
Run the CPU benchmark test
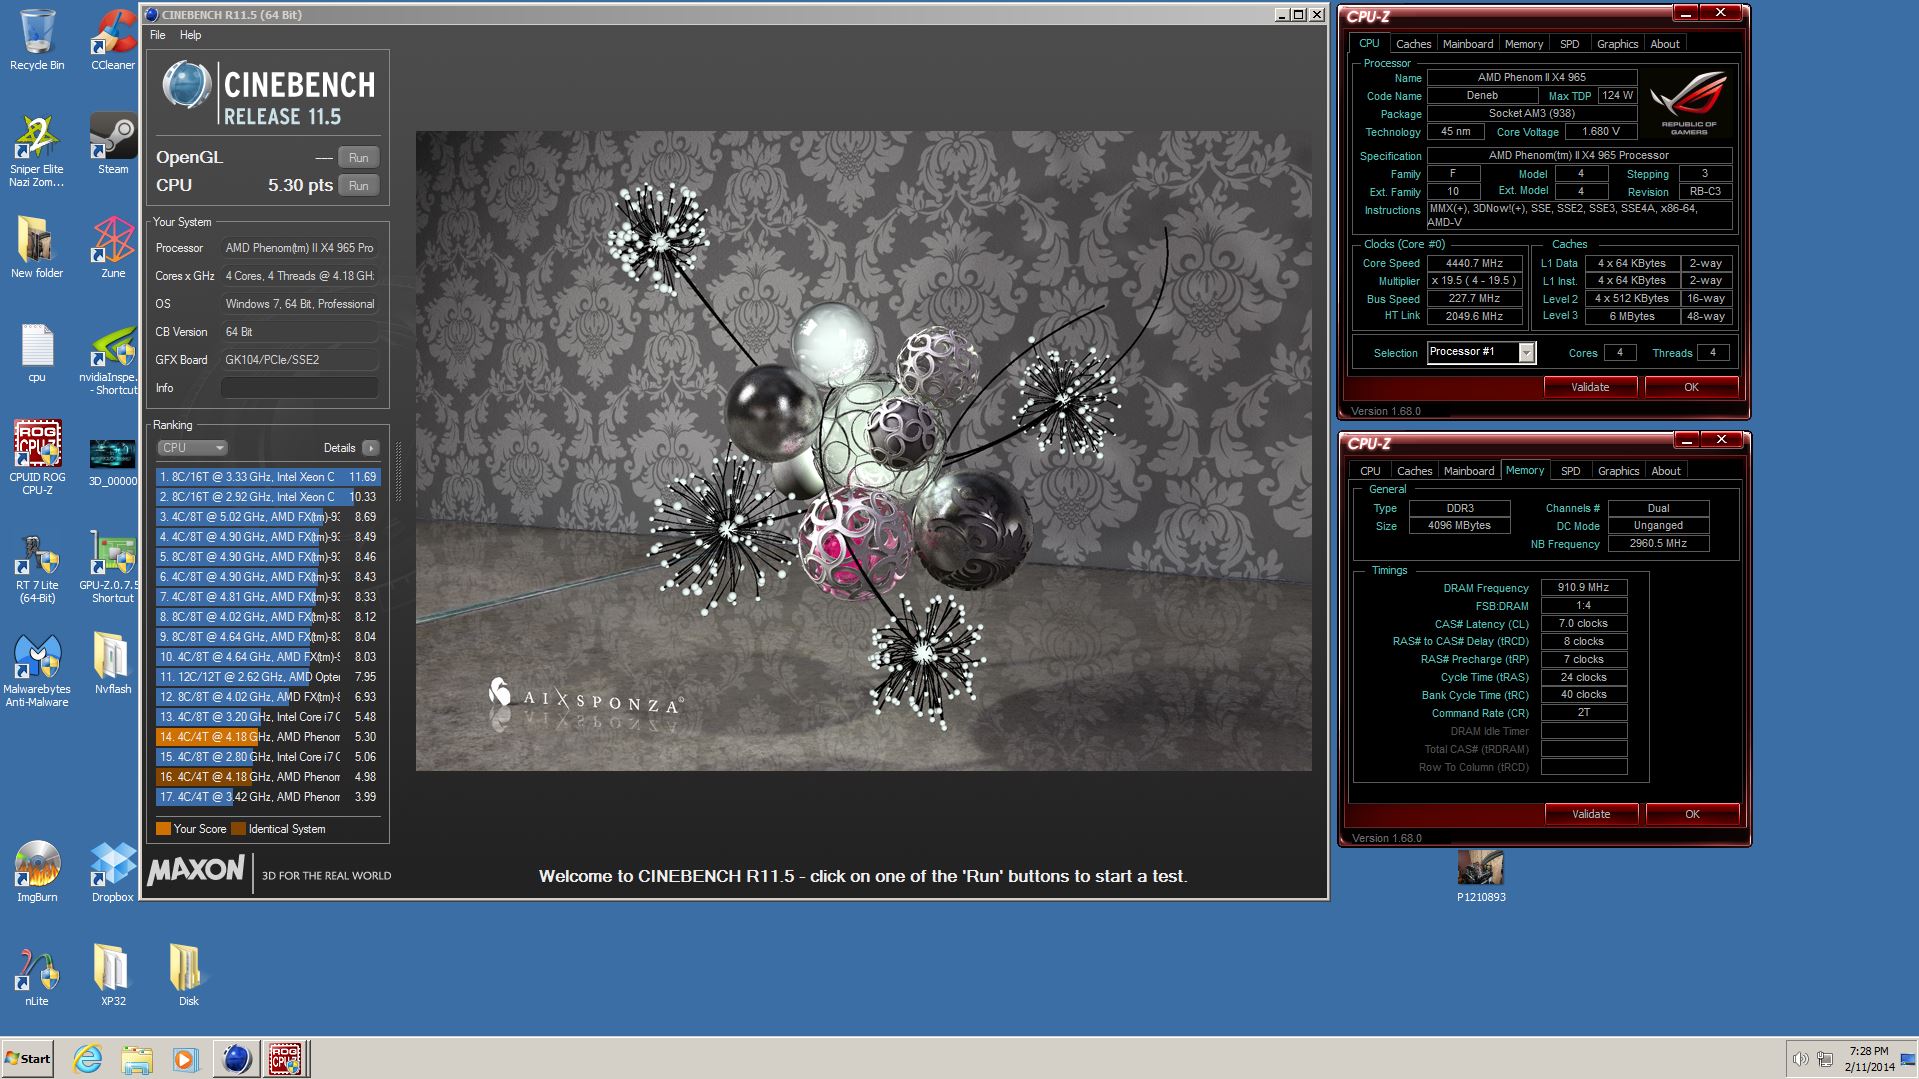click(358, 186)
